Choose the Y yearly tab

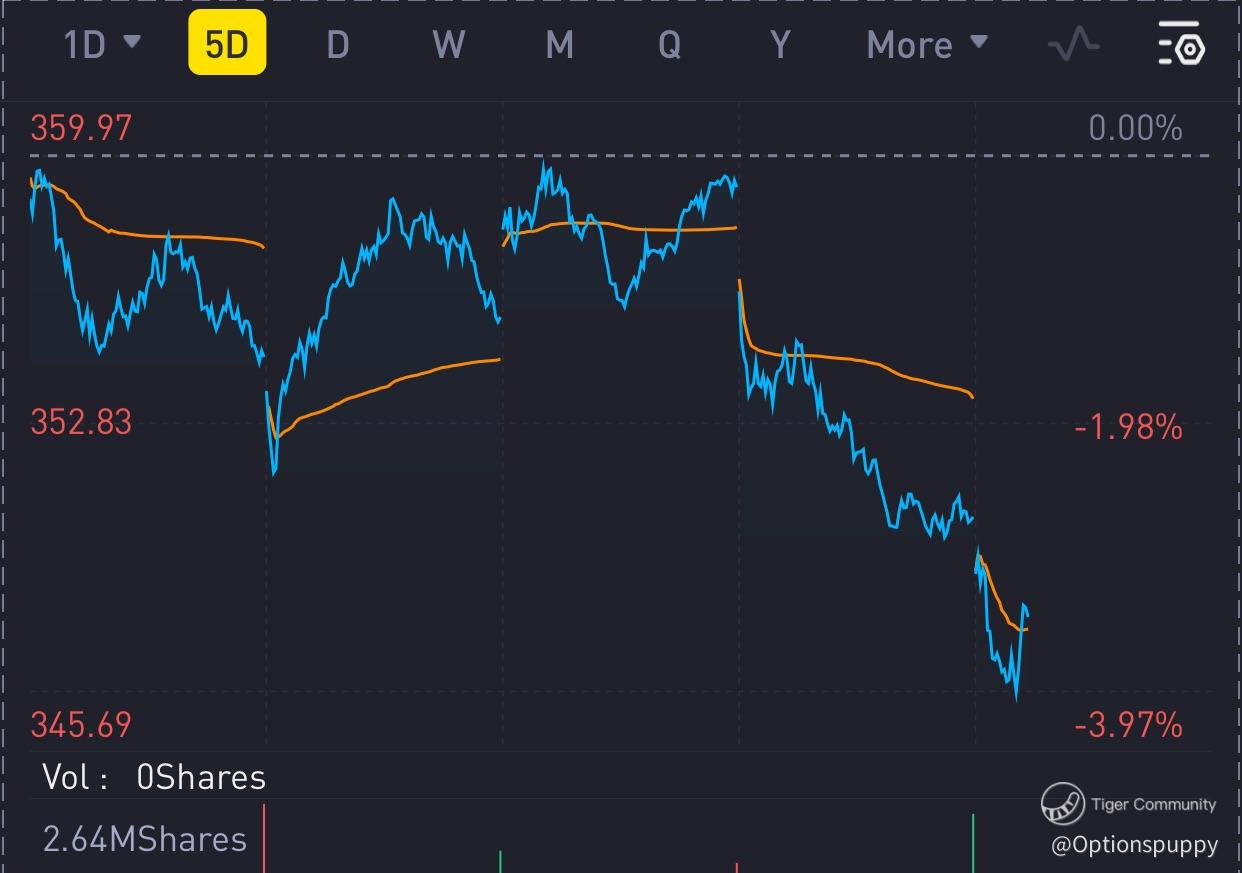click(780, 44)
